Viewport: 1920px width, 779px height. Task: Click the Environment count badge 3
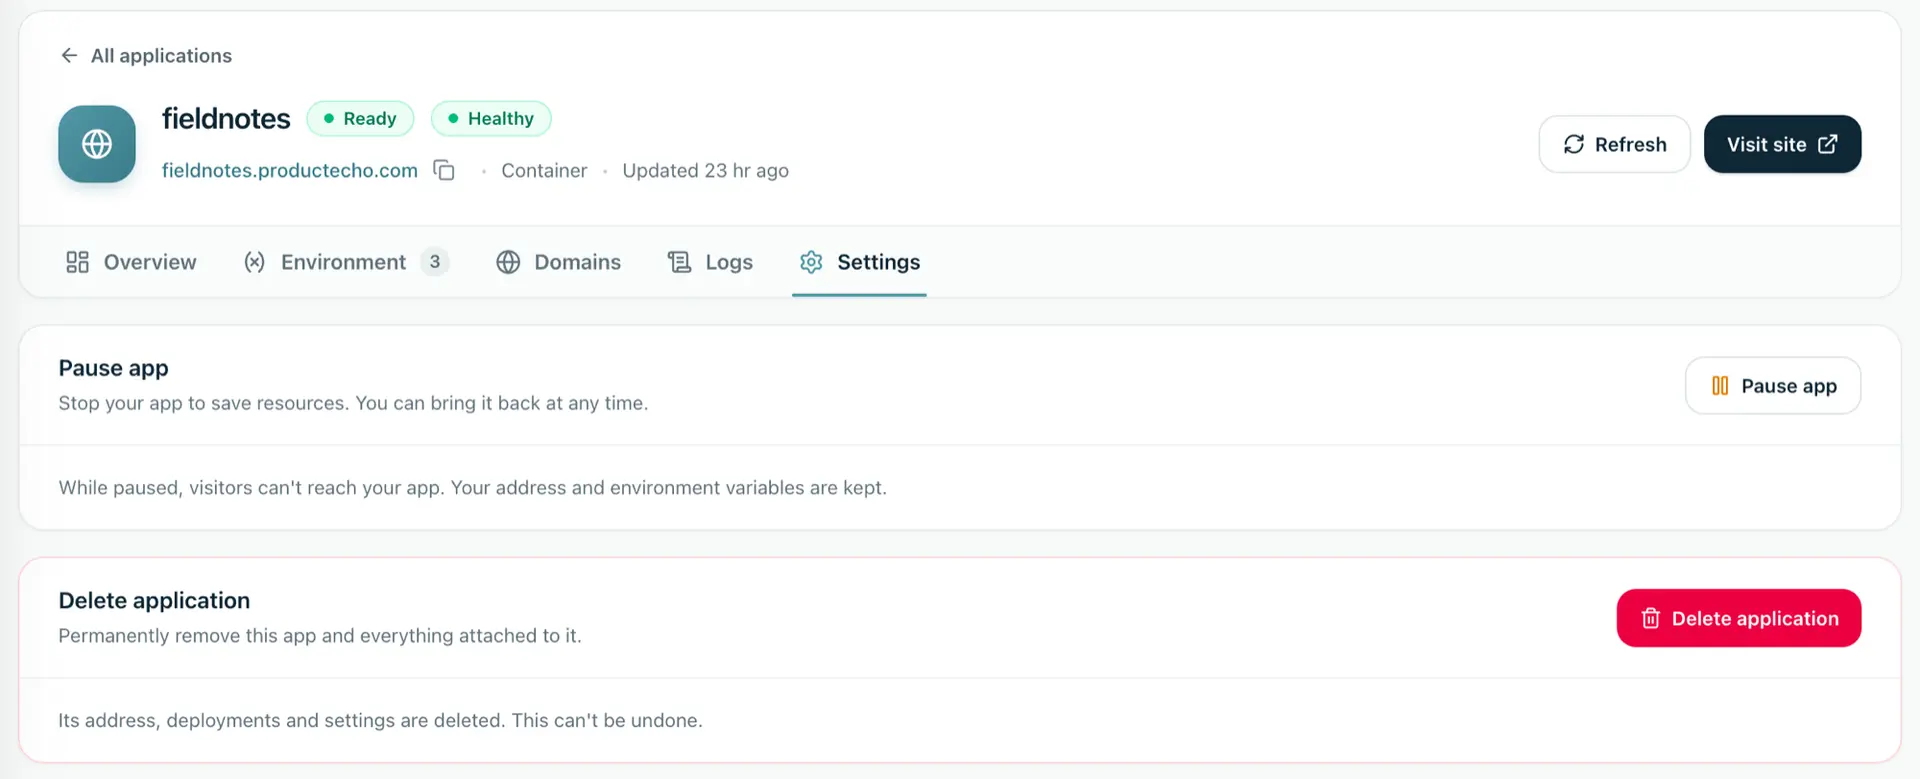[x=435, y=262]
